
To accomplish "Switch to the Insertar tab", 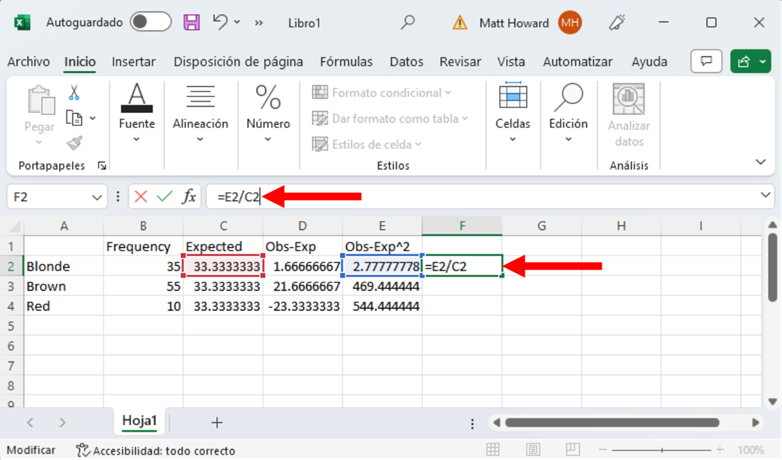I will point(134,62).
